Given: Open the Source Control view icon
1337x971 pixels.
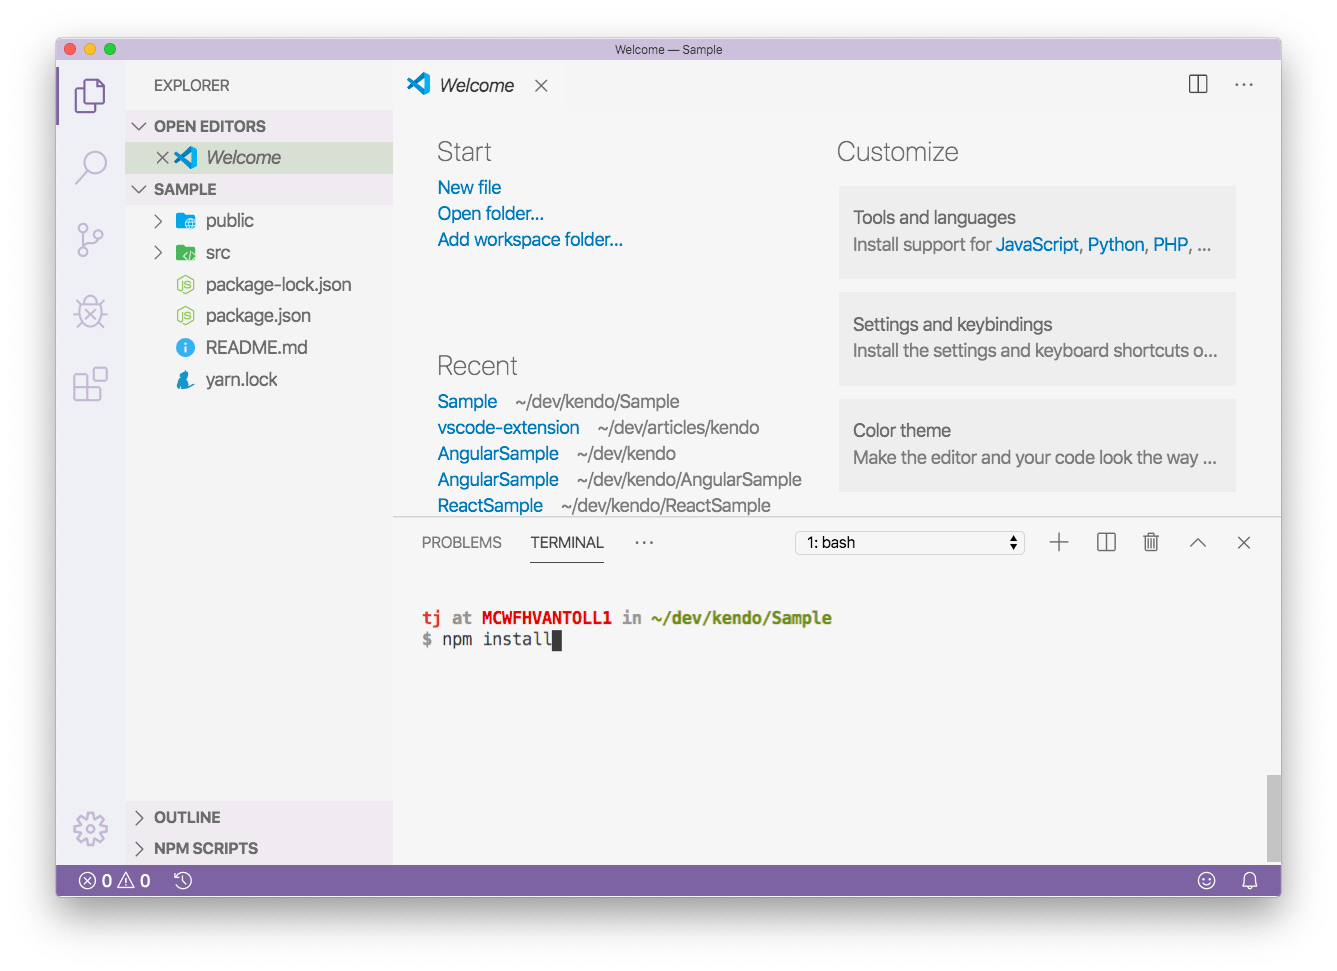Looking at the screenshot, I should pyautogui.click(x=90, y=240).
